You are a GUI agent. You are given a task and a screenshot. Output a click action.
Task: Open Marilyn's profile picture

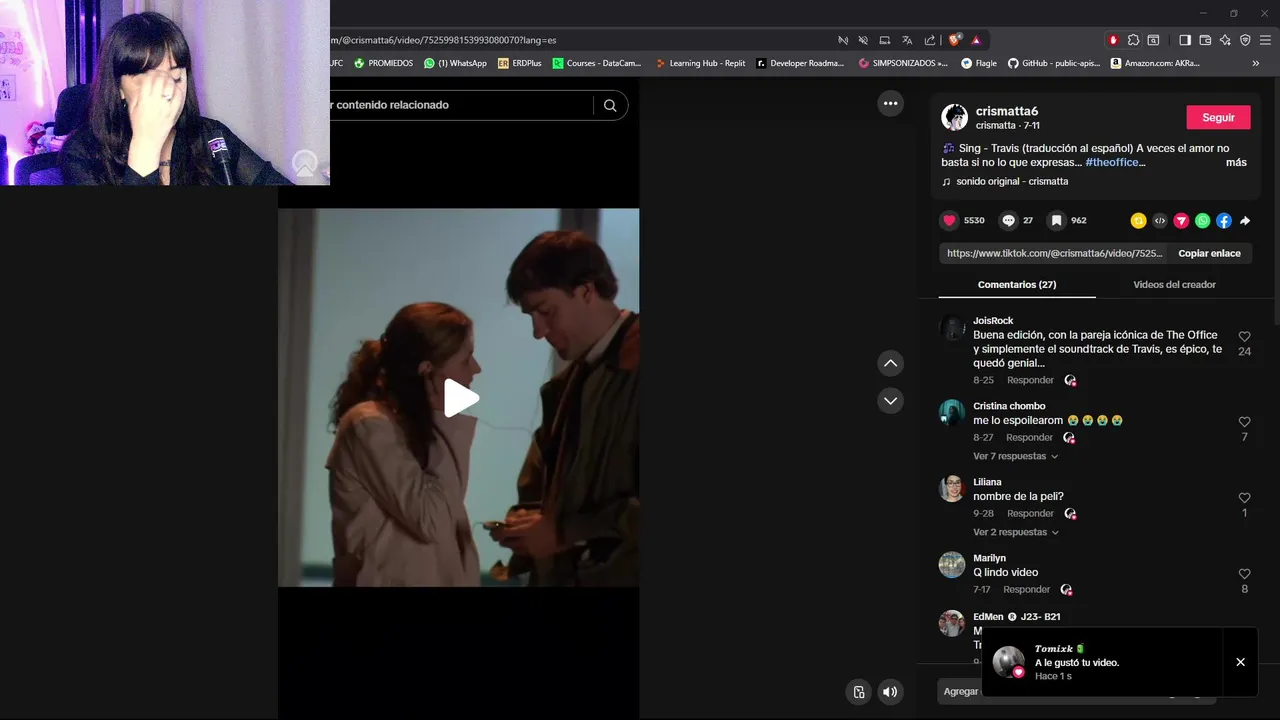(x=952, y=564)
